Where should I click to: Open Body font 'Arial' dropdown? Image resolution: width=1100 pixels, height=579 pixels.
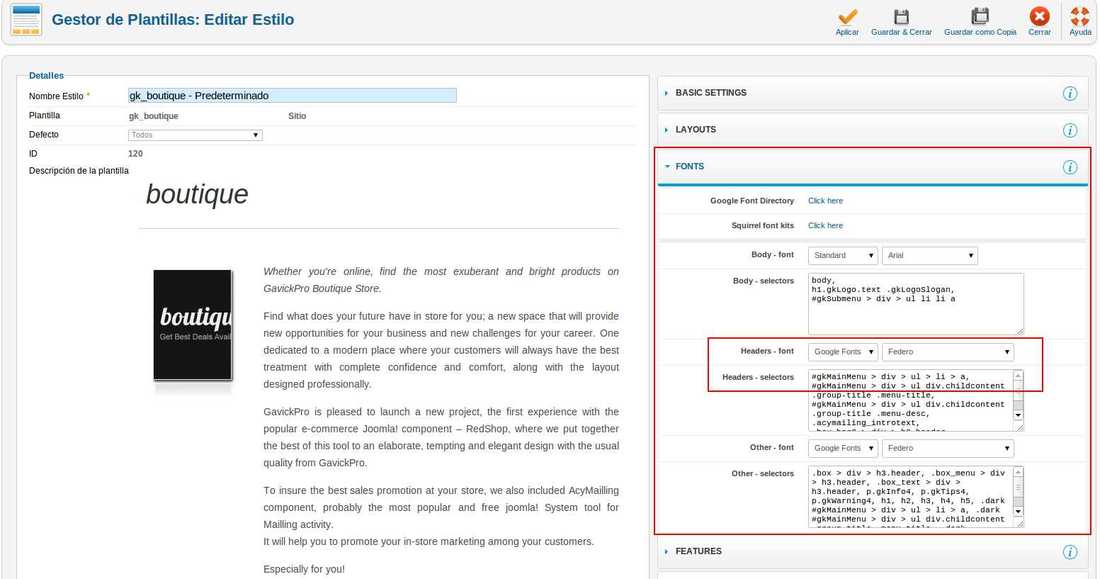tap(930, 255)
